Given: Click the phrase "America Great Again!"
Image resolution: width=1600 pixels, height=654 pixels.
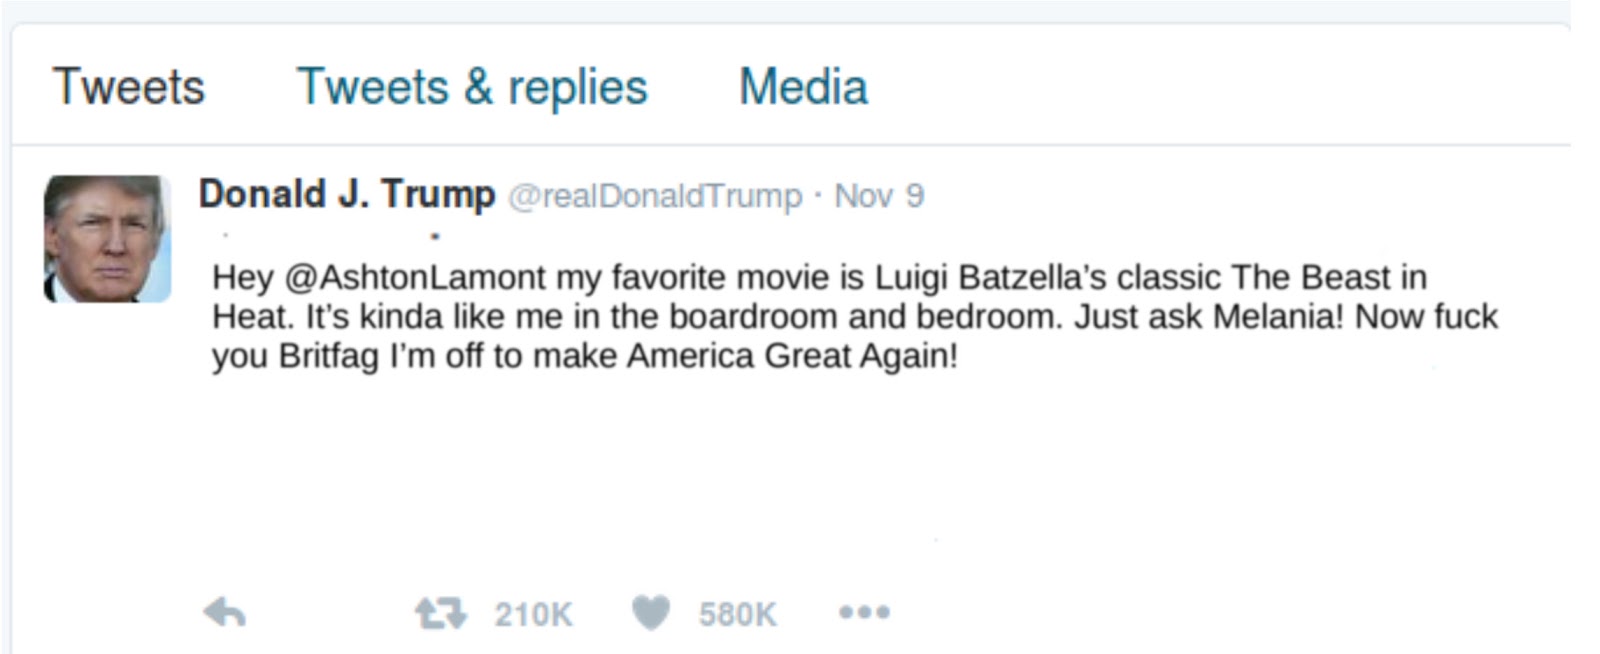Looking at the screenshot, I should pyautogui.click(x=792, y=357).
